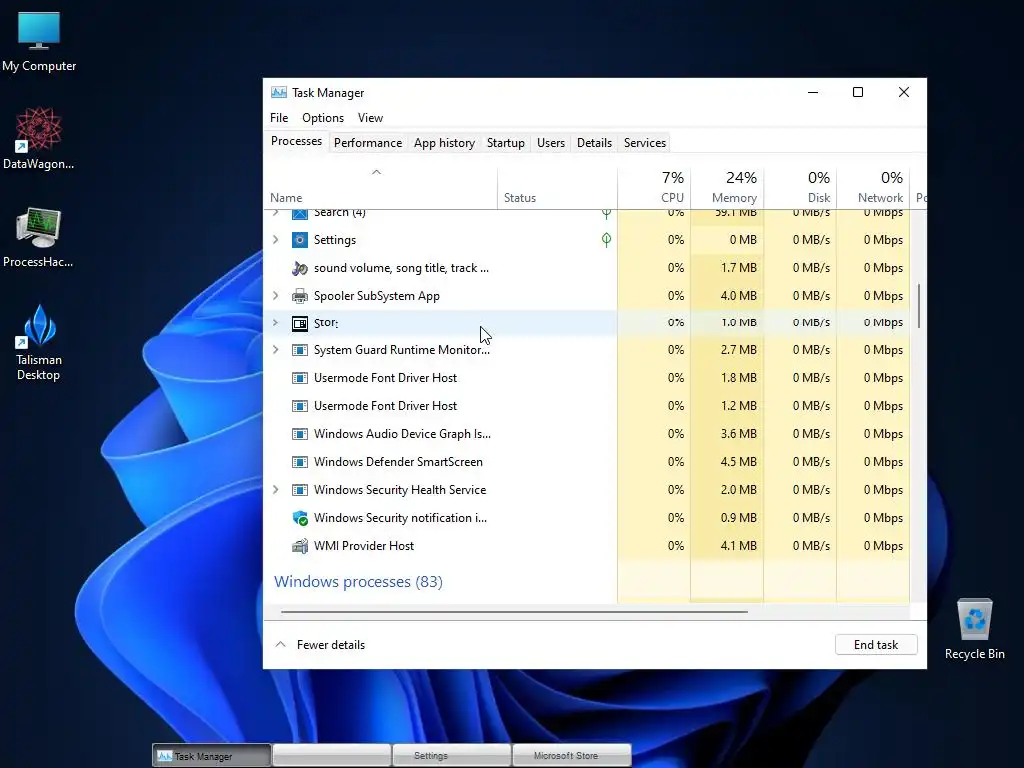Click the Spooler SubSystem App printer icon
The width and height of the screenshot is (1024, 768).
[x=300, y=296]
